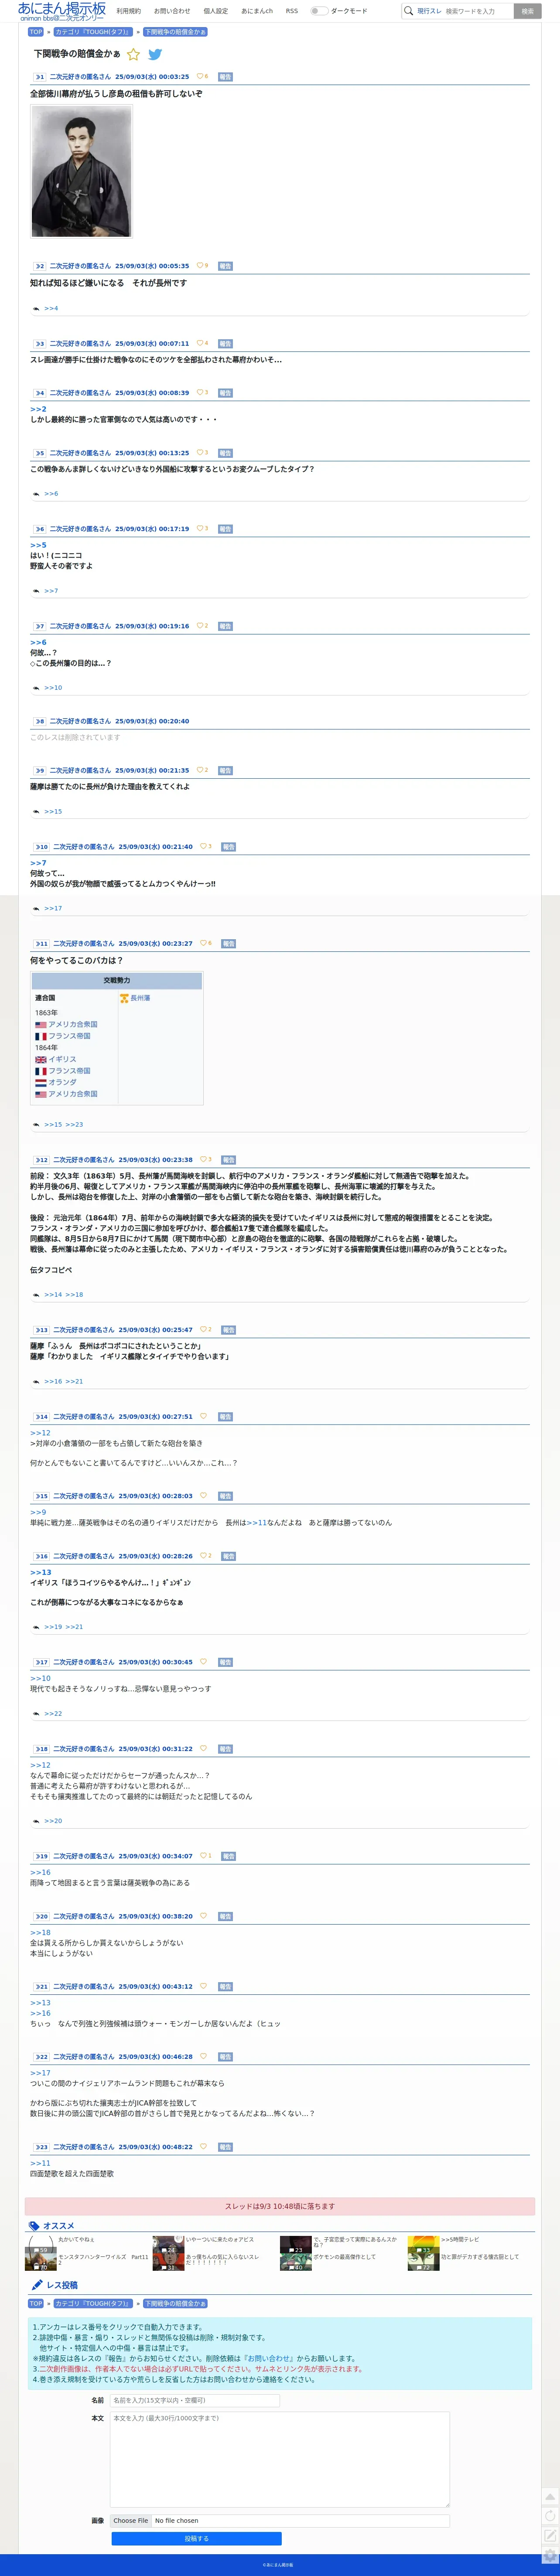Click >>18 anchor in post 20

point(40,1933)
